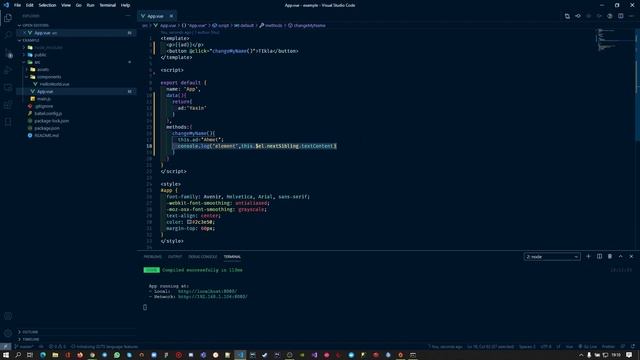
Task: Open the Accounts icon in activity bar
Action: coord(8,316)
